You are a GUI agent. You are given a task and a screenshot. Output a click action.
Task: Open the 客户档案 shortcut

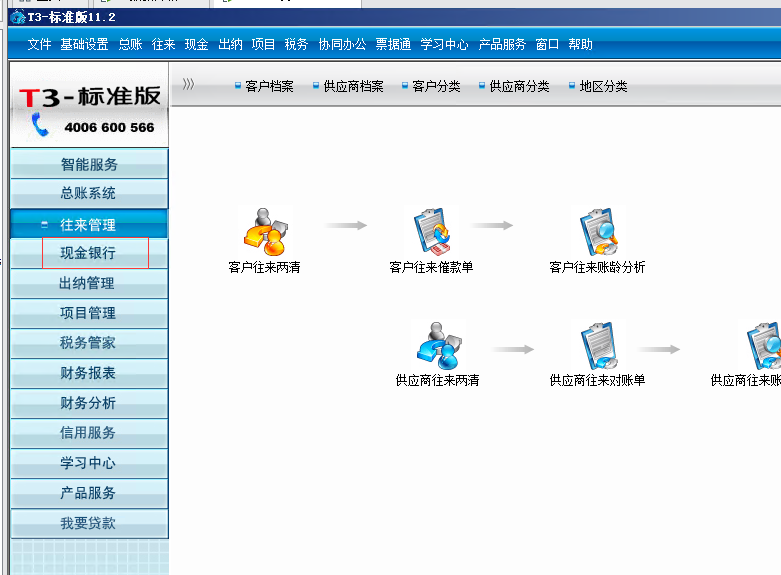pos(264,86)
